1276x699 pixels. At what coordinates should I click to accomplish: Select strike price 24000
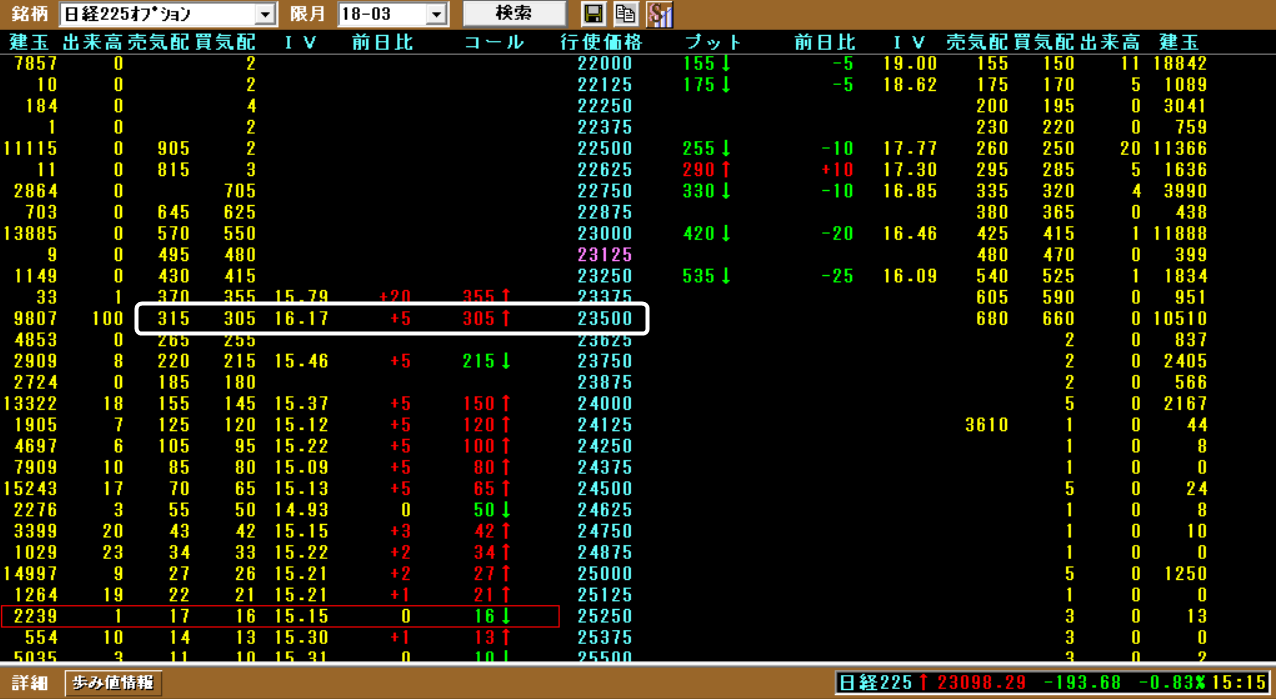coord(605,404)
